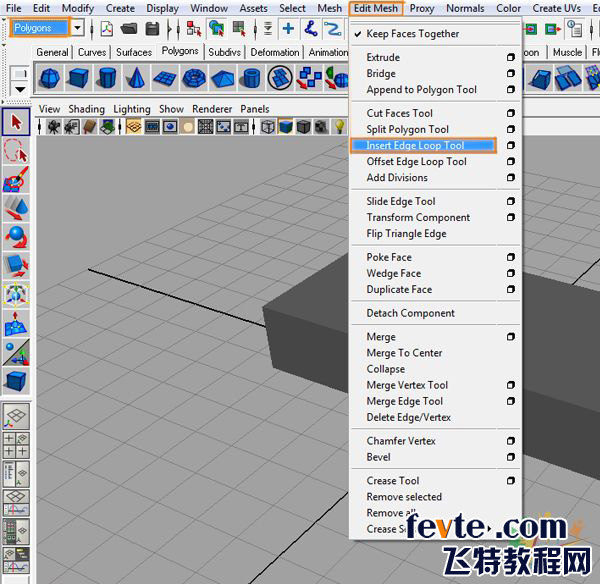Select the Four View layout

pos(16,445)
